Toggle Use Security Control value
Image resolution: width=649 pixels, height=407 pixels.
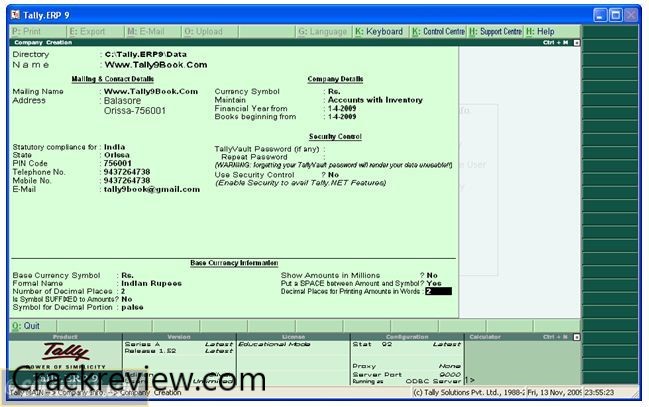pos(332,175)
